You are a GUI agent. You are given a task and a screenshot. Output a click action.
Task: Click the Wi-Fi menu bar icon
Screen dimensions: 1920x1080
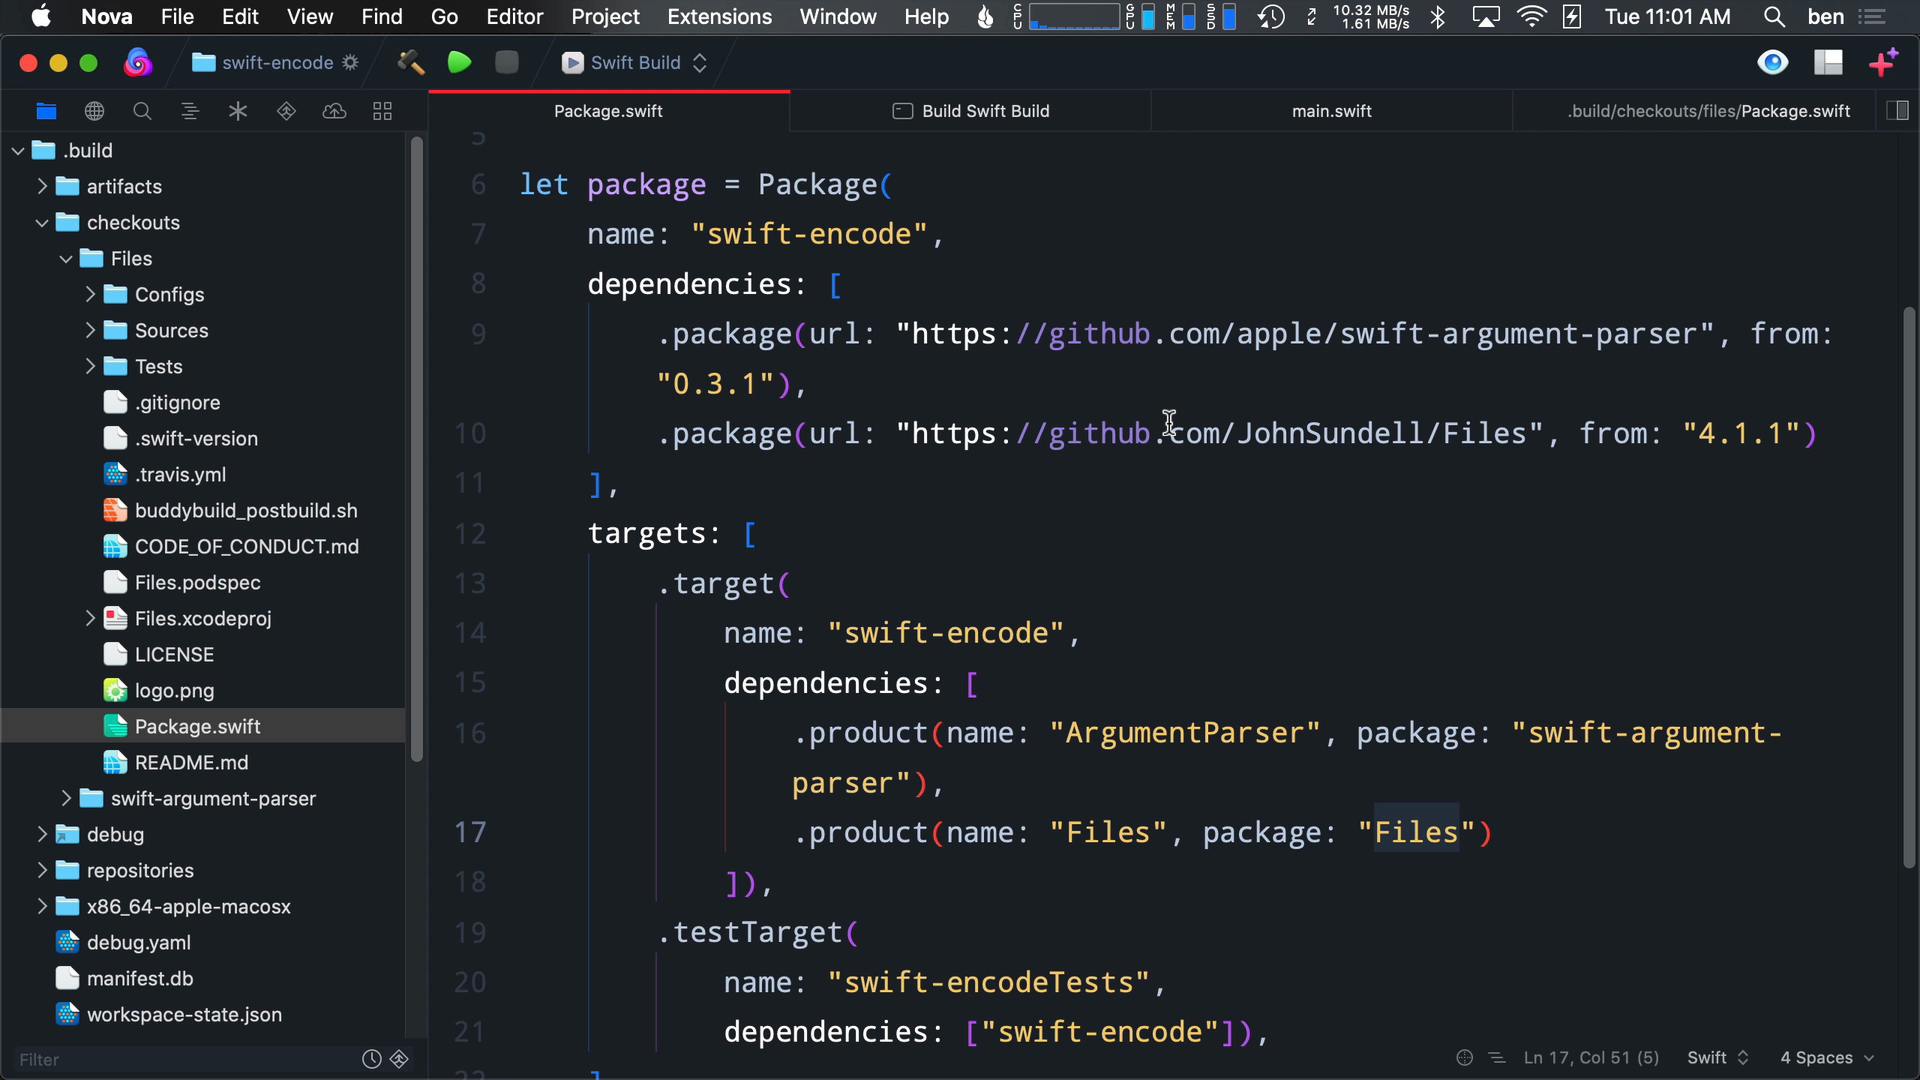(1531, 17)
